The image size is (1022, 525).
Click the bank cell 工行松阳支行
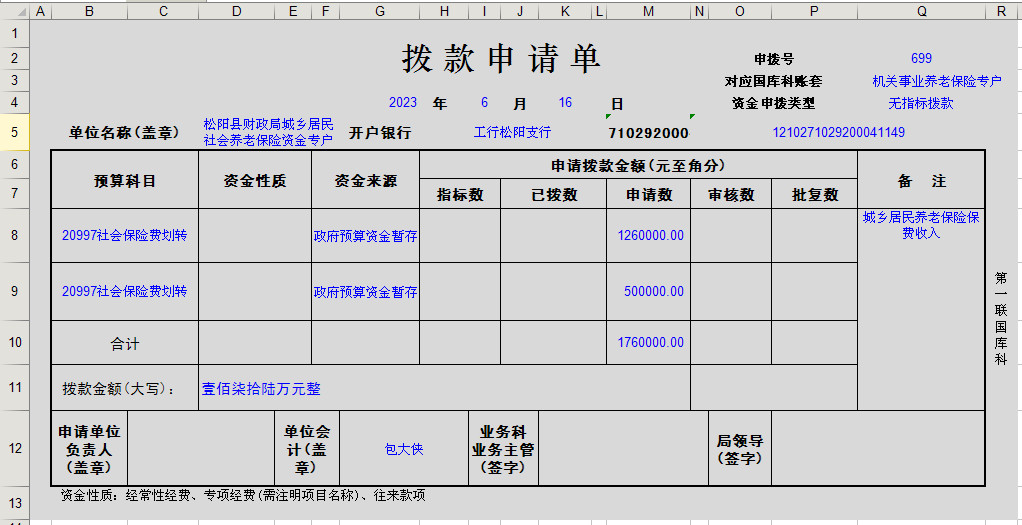pyautogui.click(x=512, y=132)
